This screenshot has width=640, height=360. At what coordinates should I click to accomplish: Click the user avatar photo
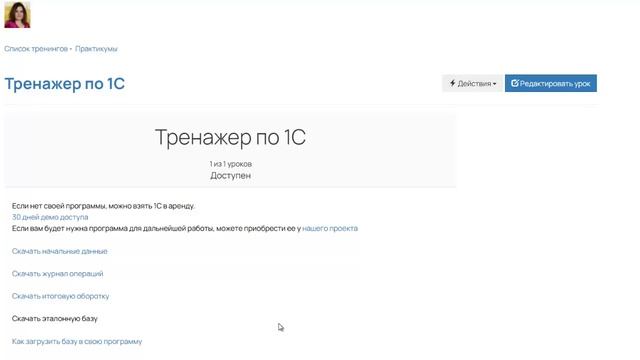point(17,15)
